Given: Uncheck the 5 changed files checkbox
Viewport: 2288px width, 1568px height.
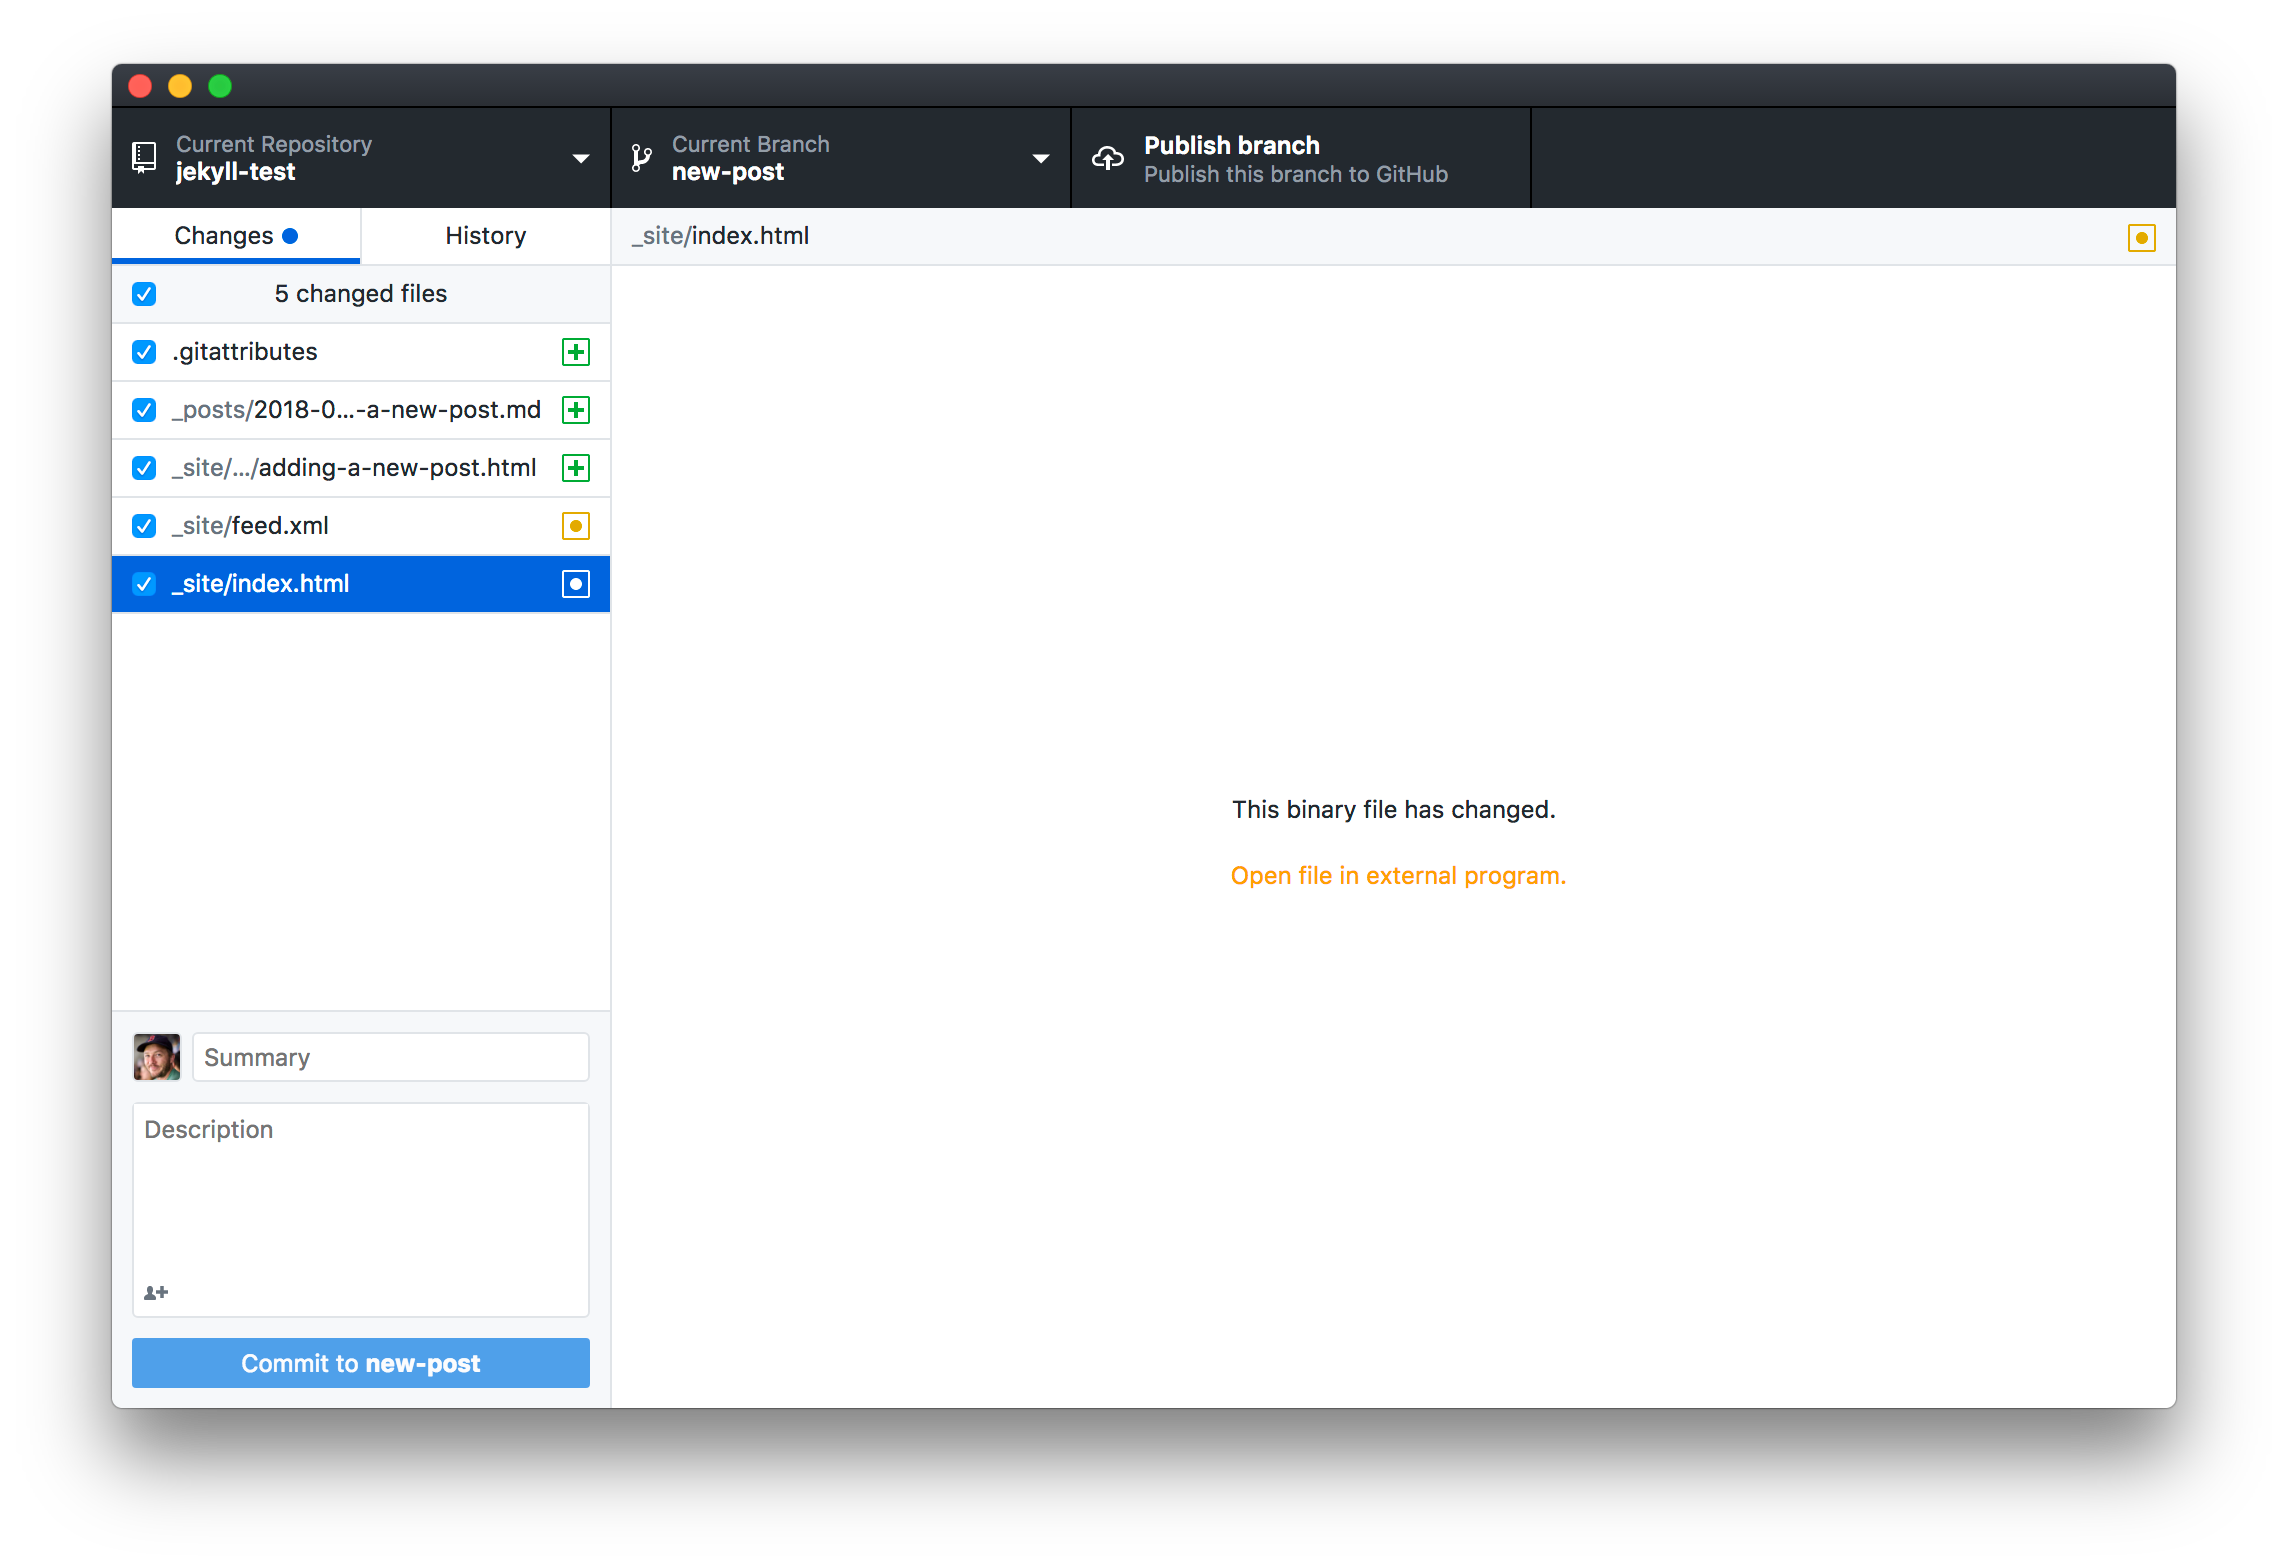Looking at the screenshot, I should pos(144,293).
